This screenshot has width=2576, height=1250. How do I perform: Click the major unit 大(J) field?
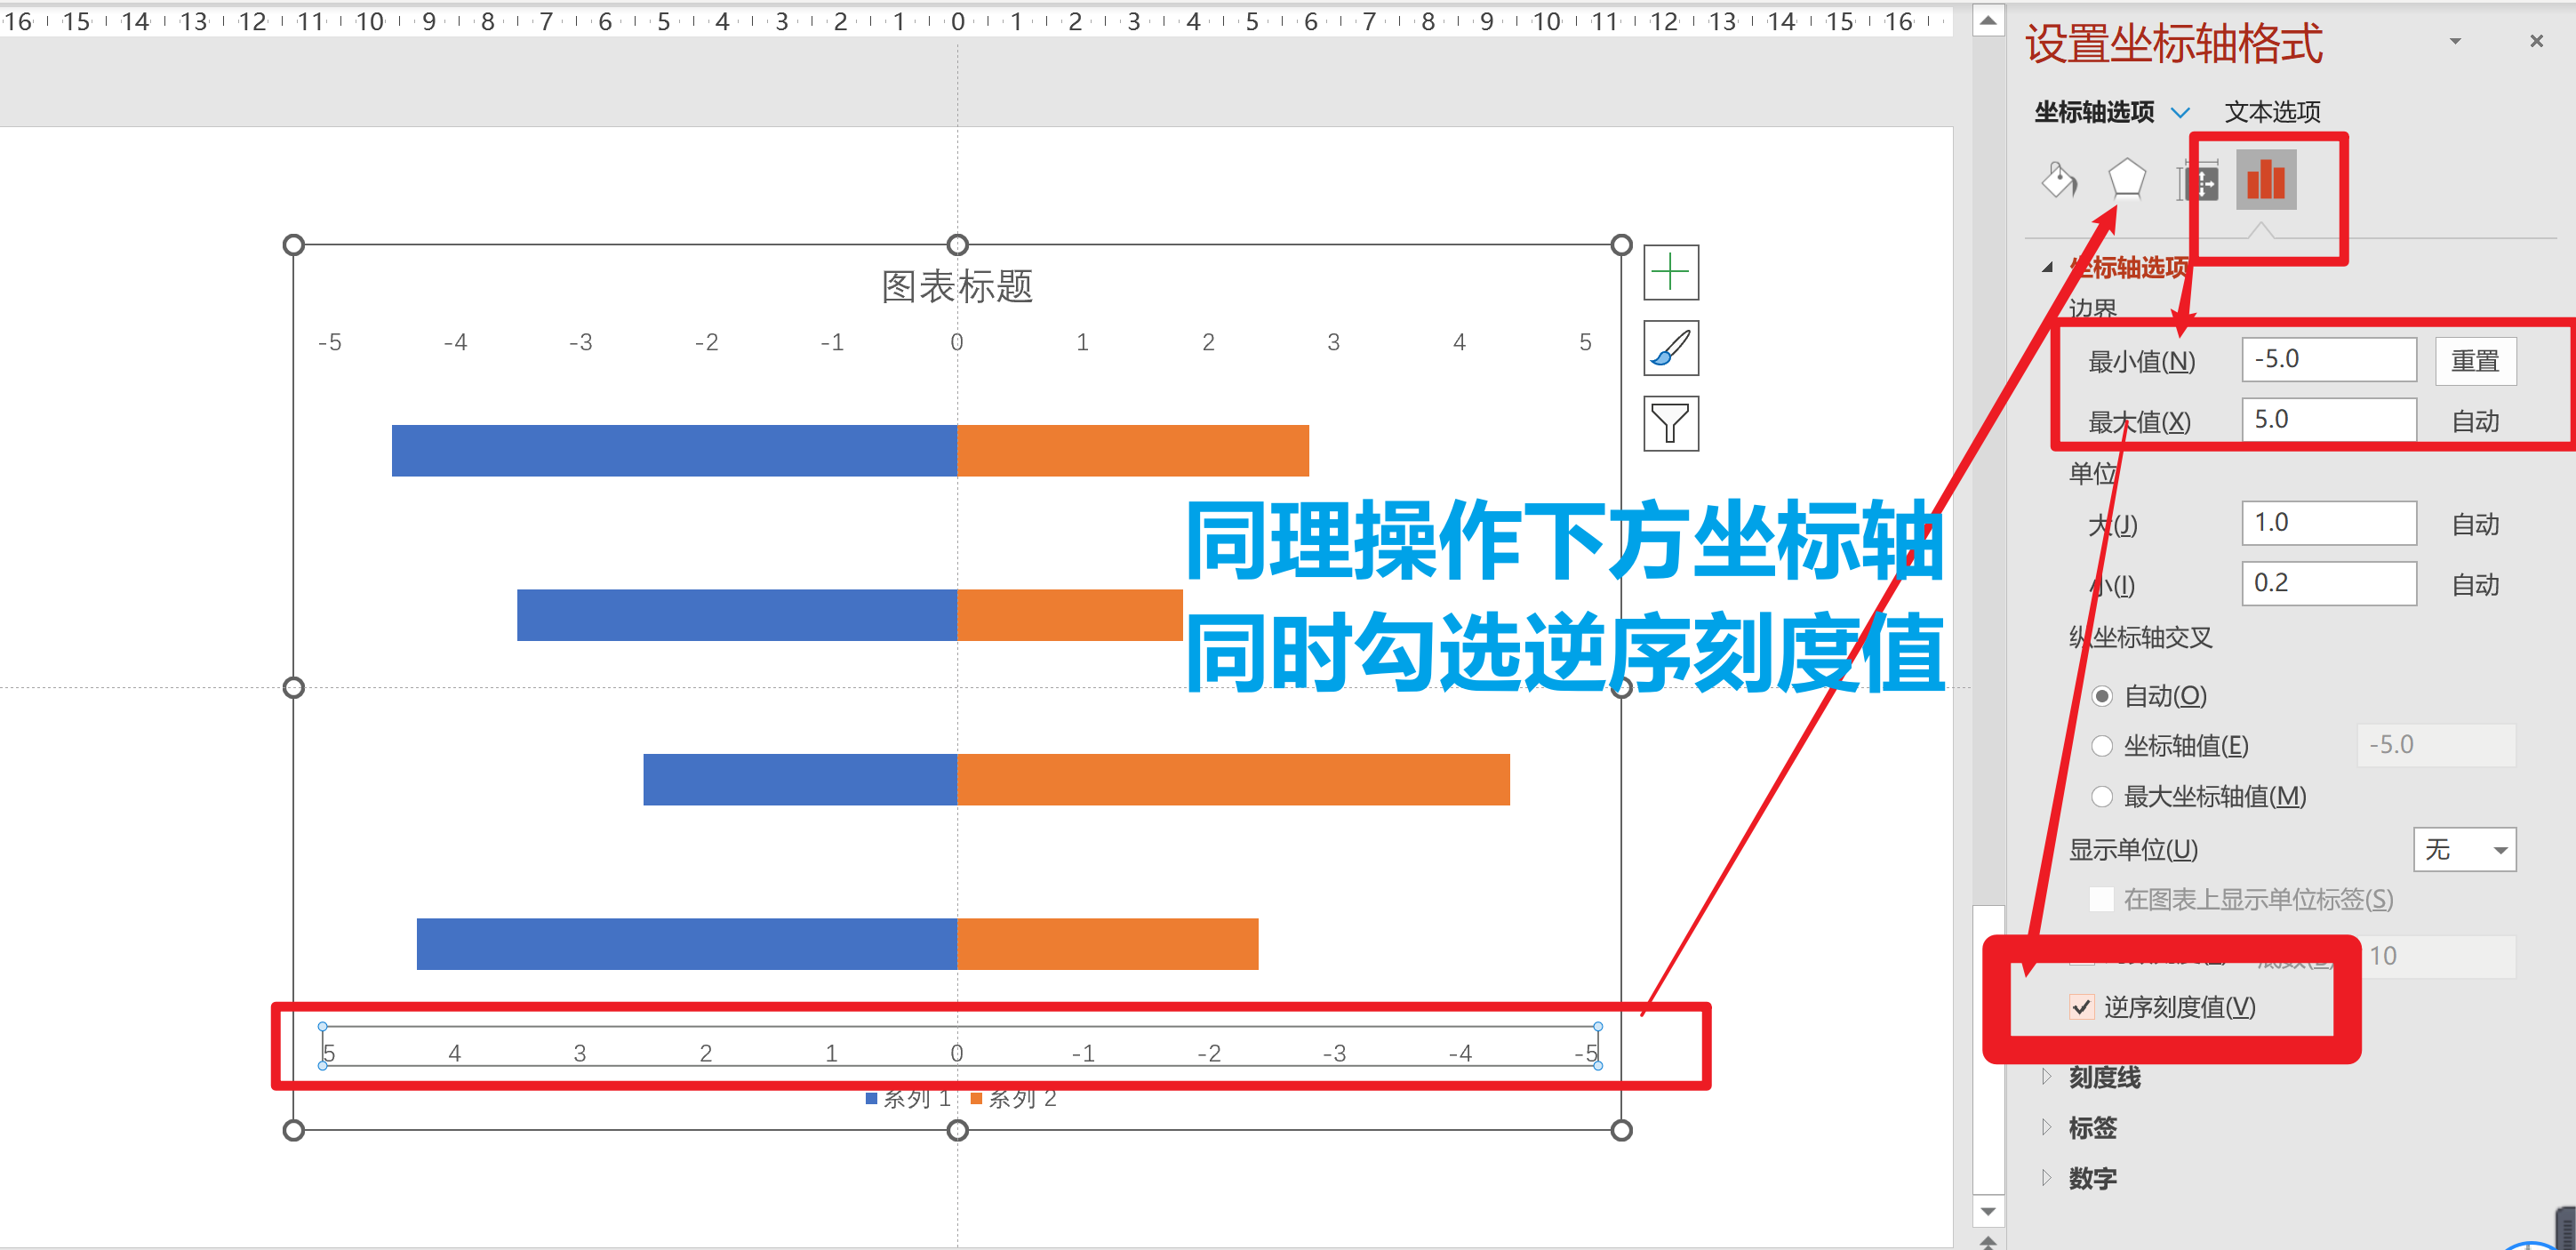point(2329,523)
